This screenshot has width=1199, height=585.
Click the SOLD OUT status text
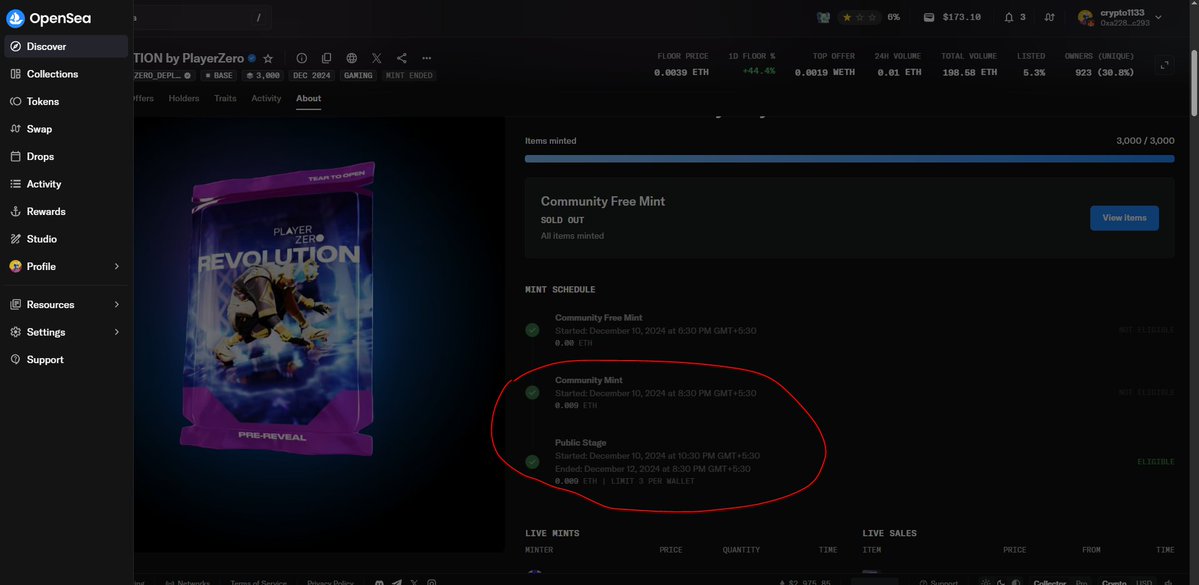tap(563, 220)
